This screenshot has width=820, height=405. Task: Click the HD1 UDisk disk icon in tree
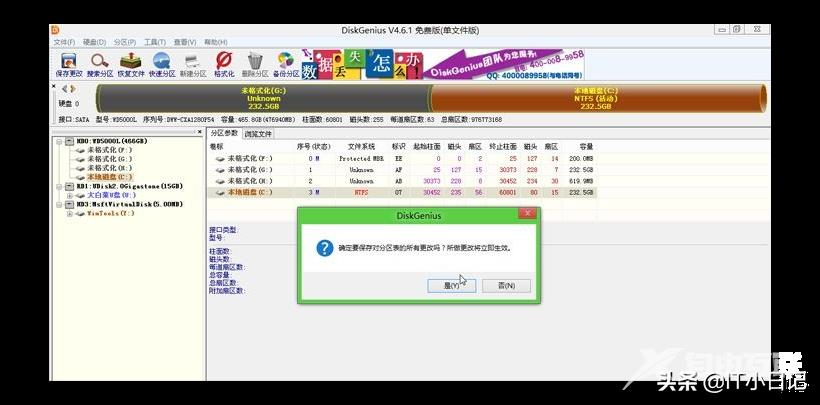point(69,186)
